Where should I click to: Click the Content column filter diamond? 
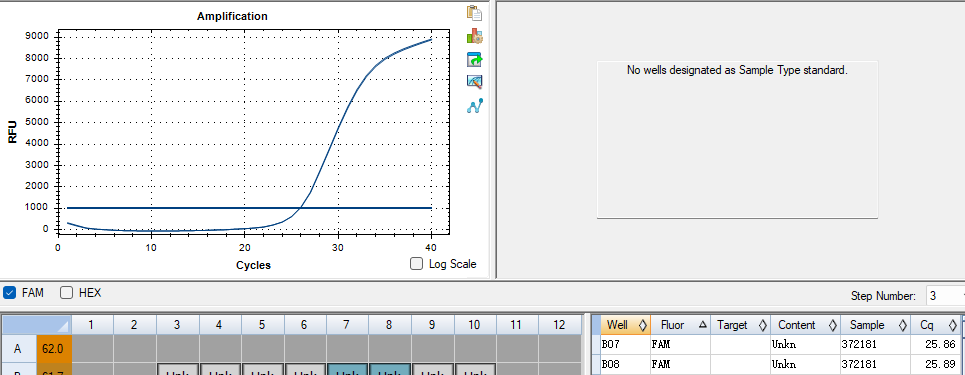(833, 325)
